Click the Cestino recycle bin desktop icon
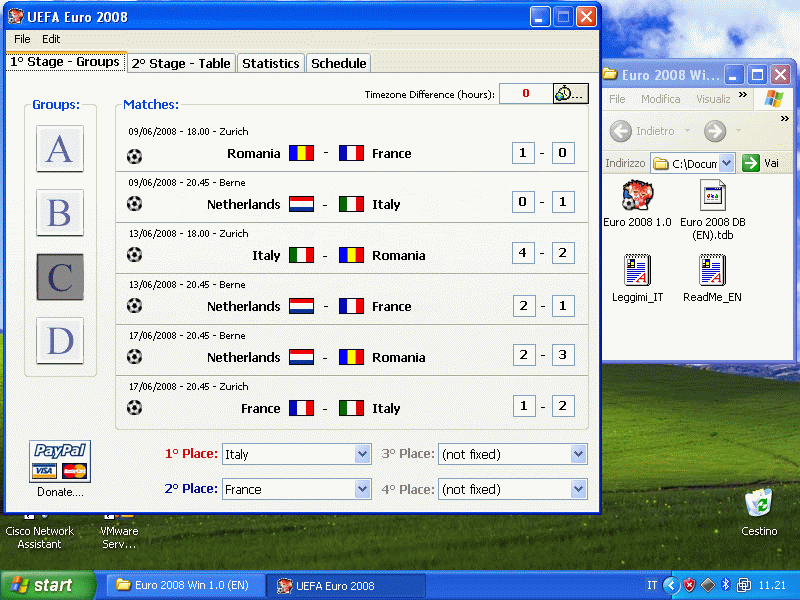Screen dimensions: 800x600 759,504
